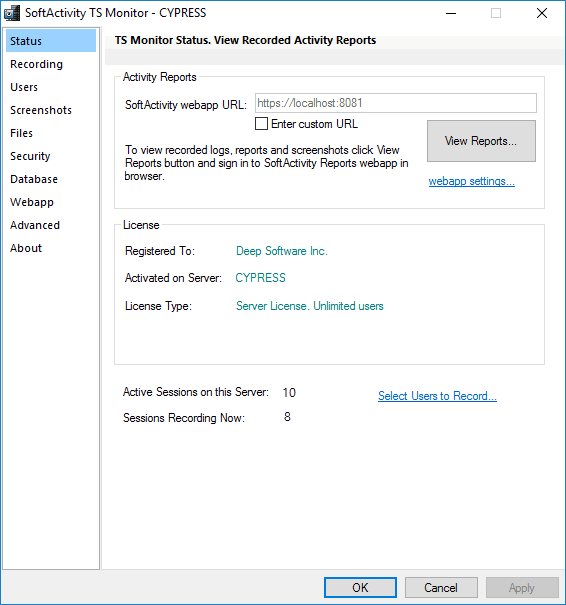Click the 'License Type:' label
The image size is (566, 605).
coord(158,306)
